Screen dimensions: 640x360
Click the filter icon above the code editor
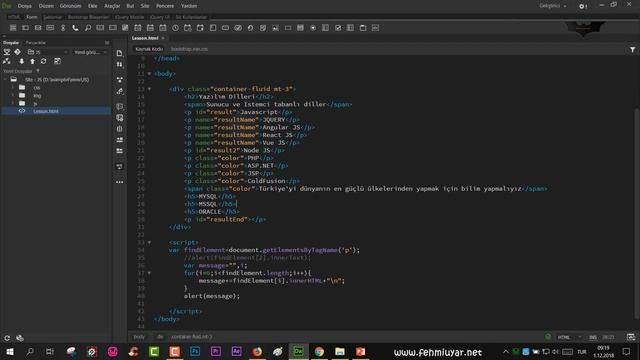(x=632, y=49)
